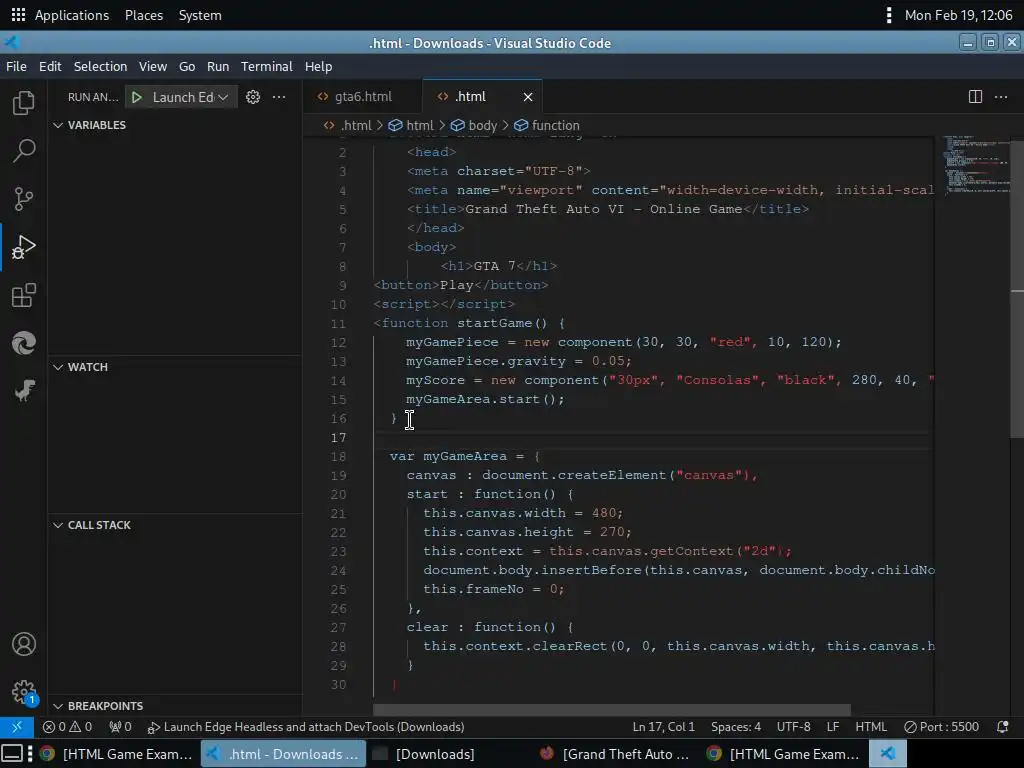Click the body breadcrumb element
Viewport: 1024px width, 768px height.
click(474, 125)
